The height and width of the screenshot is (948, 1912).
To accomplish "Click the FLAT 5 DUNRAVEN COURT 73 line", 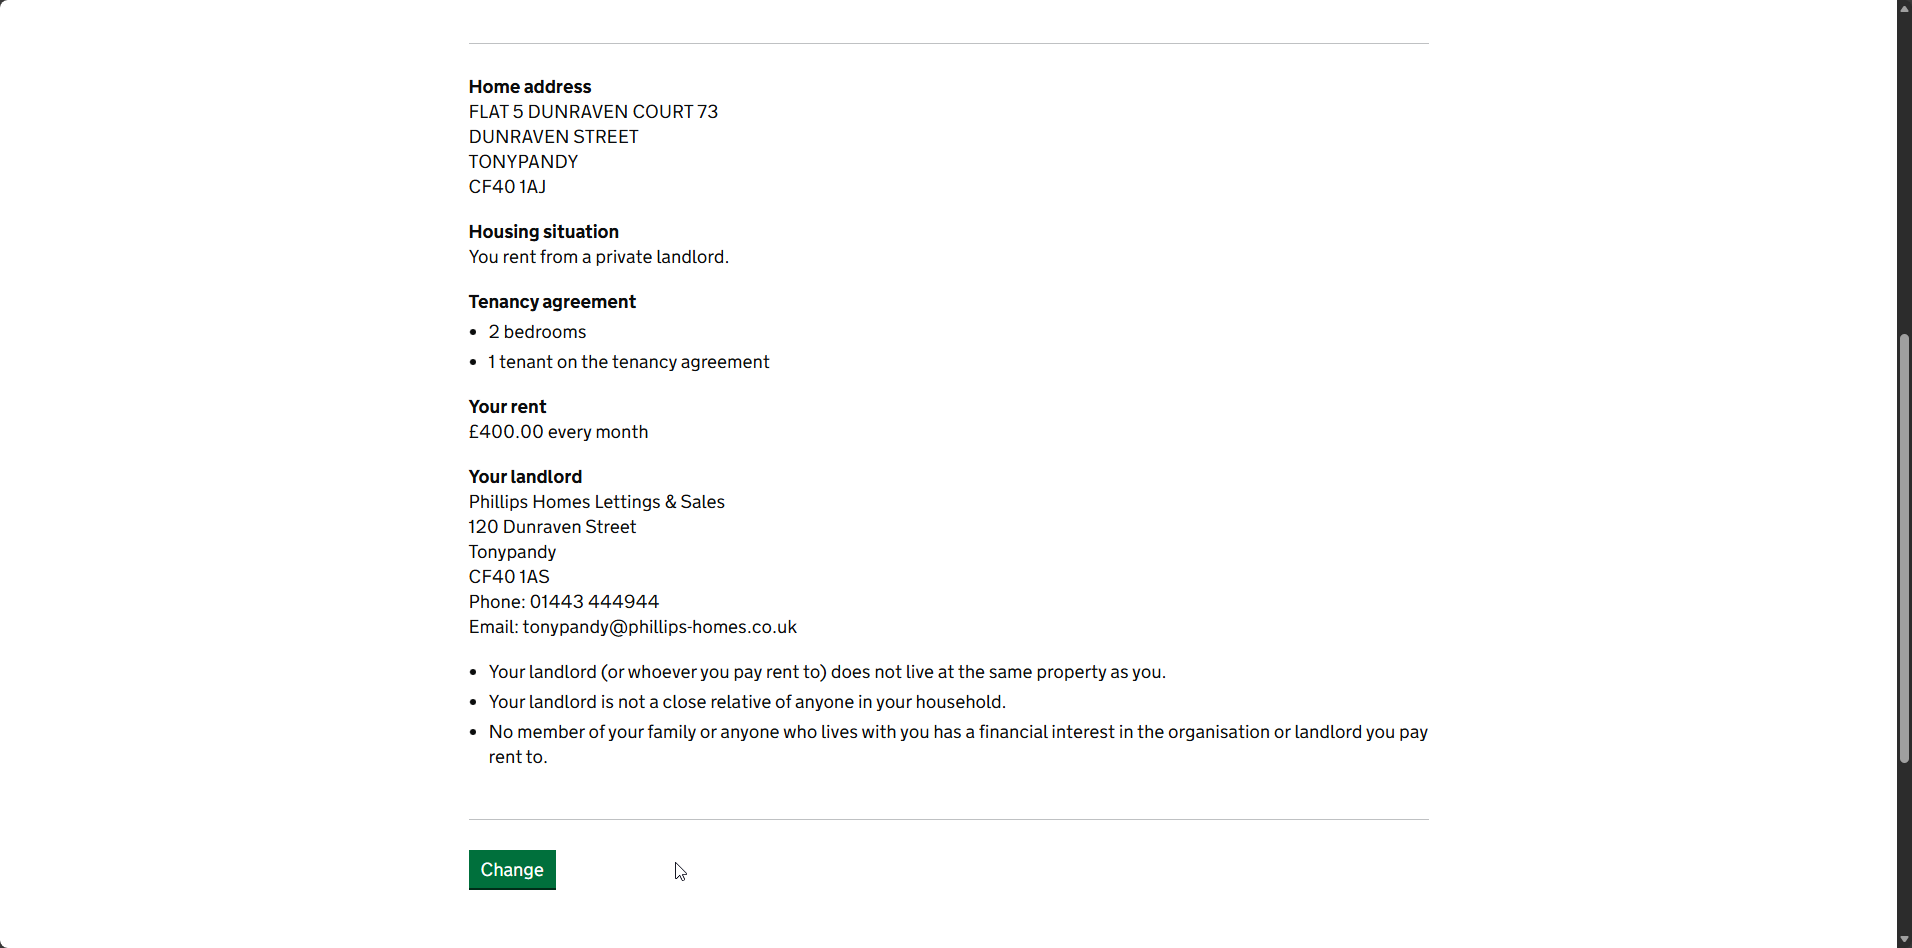I will pyautogui.click(x=593, y=112).
